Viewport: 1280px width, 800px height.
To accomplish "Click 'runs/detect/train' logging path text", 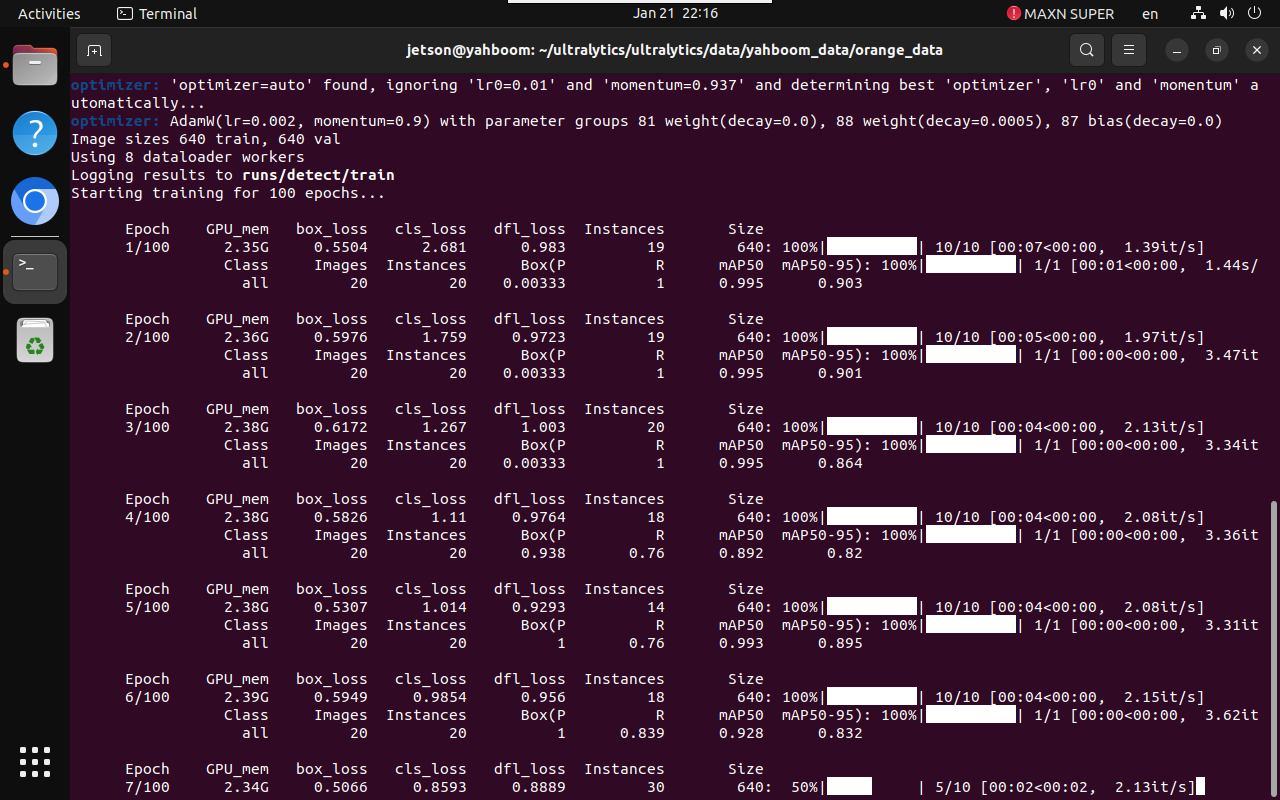I will [318, 175].
